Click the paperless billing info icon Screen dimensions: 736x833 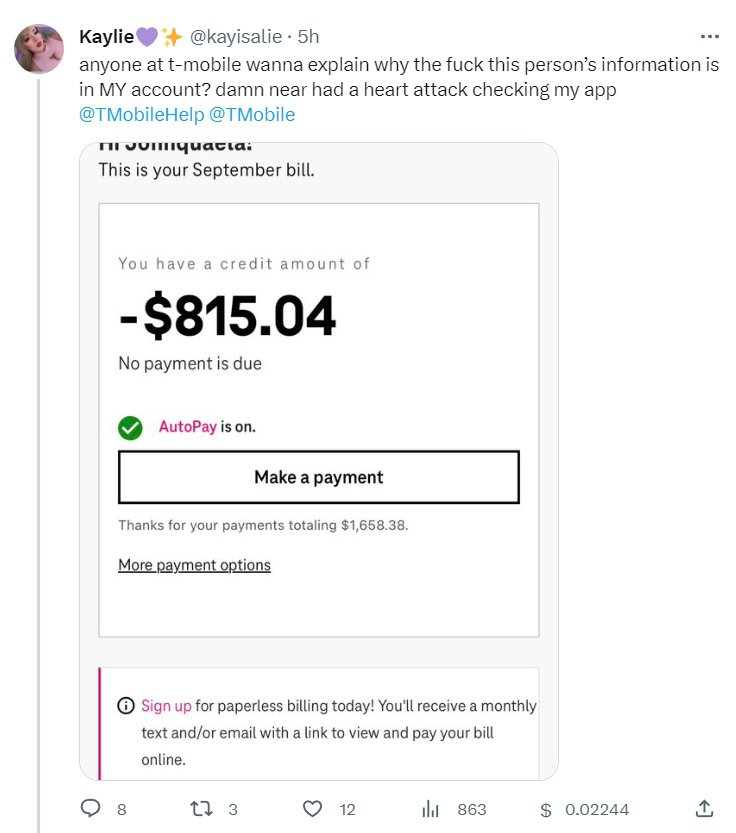126,706
